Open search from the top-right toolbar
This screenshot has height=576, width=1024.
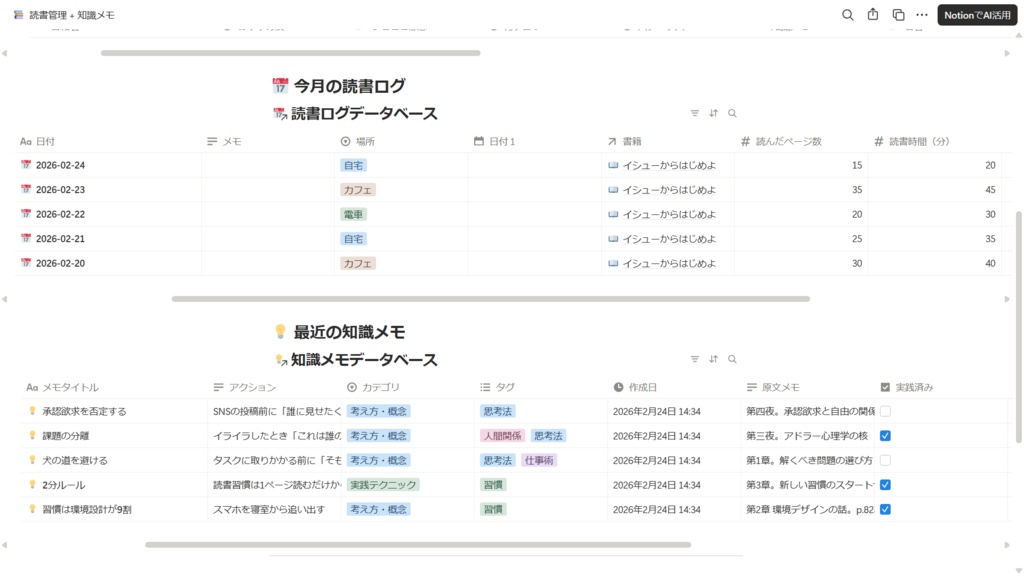tap(847, 14)
